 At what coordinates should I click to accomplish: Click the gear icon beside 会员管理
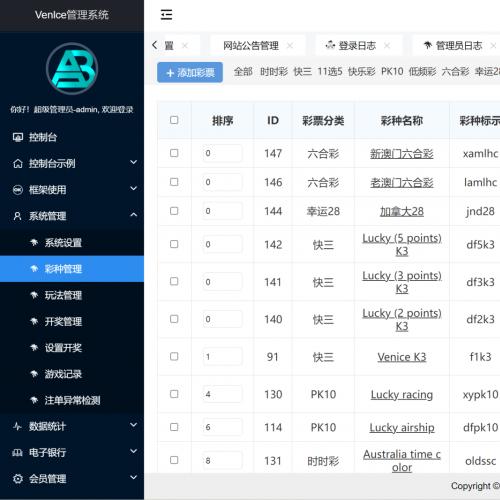[18, 479]
